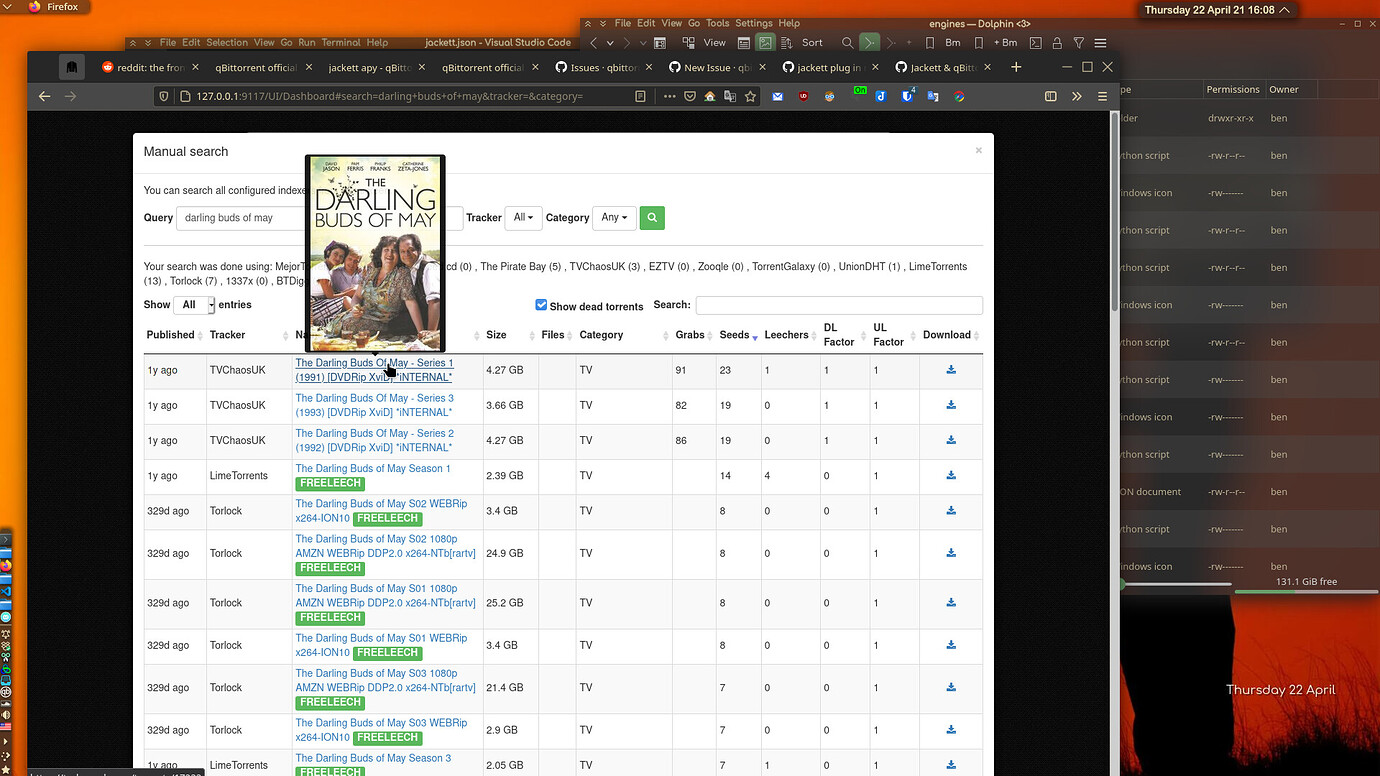Click Dolphin's zoom slider in status bar
This screenshot has height=776, width=1380.
1175,584
